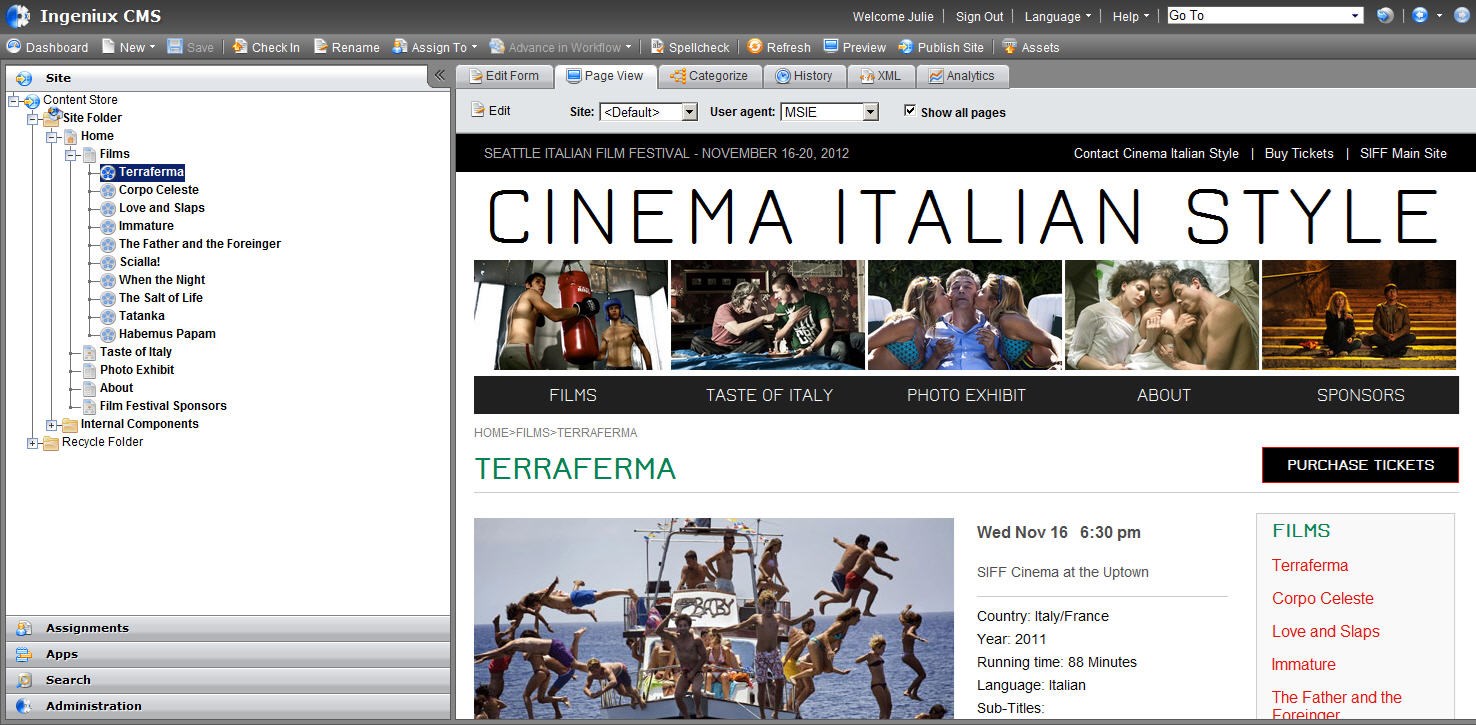The width and height of the screenshot is (1476, 725).
Task: Collapse the Films tree node
Action: 71,155
